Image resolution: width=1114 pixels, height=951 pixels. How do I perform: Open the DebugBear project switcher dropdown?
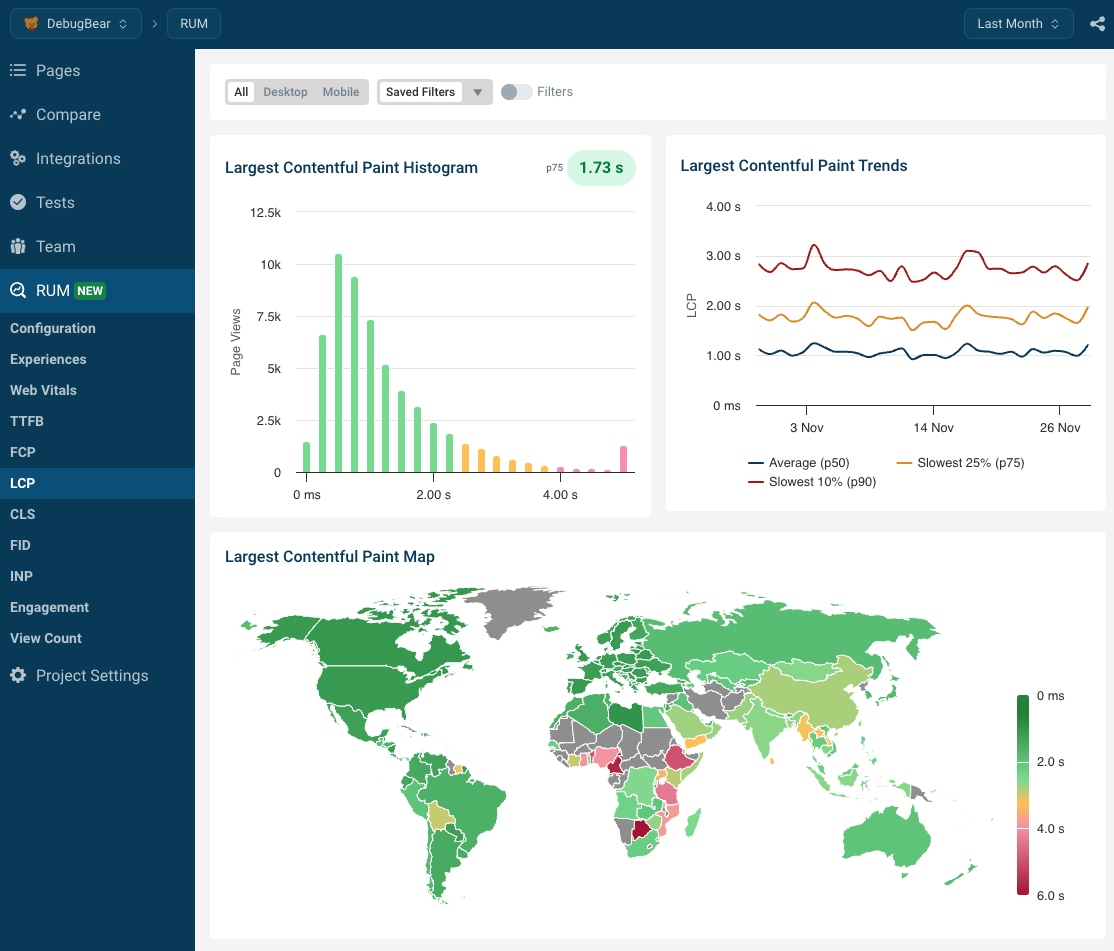tap(76, 23)
